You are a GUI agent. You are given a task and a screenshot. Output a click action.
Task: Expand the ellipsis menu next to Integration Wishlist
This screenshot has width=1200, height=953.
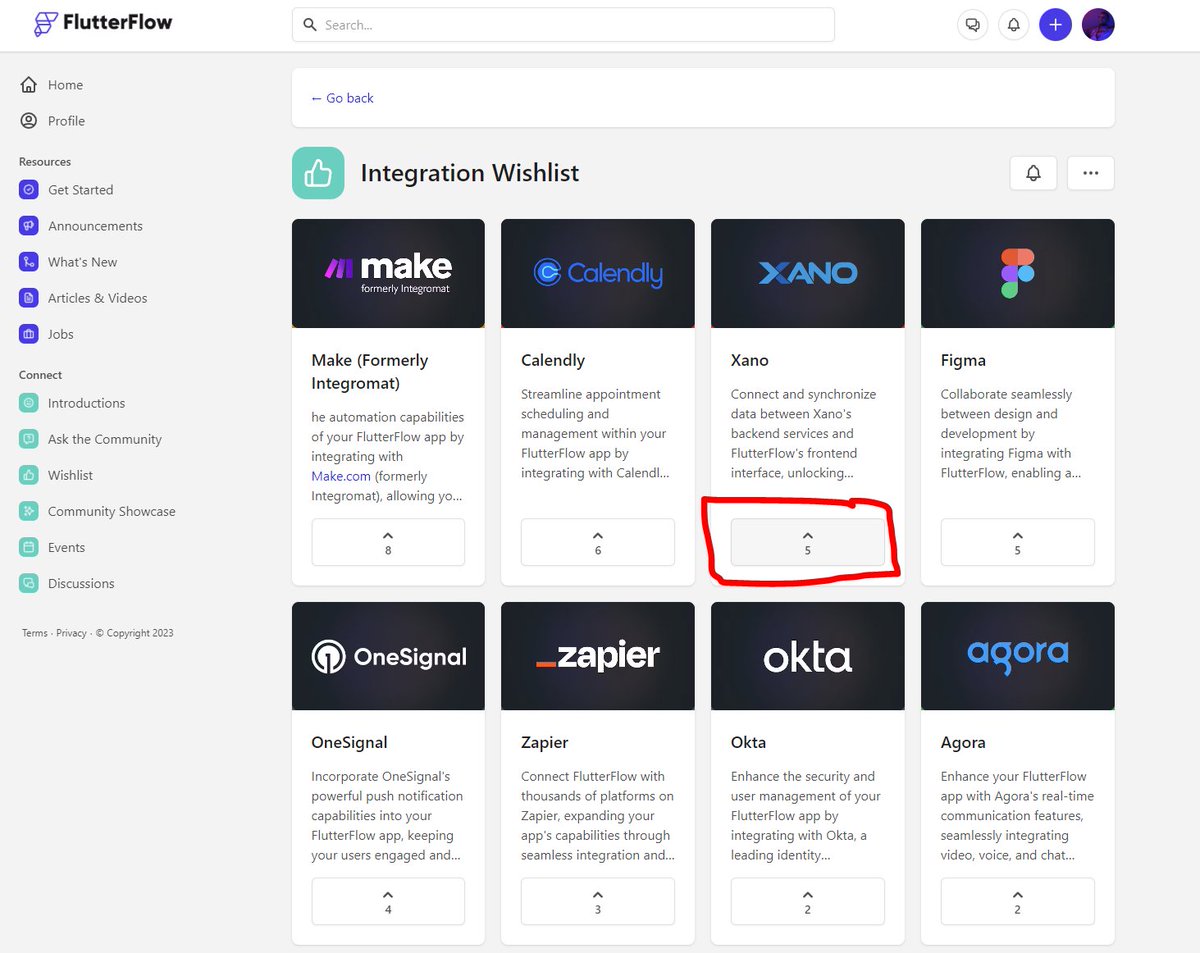point(1090,172)
